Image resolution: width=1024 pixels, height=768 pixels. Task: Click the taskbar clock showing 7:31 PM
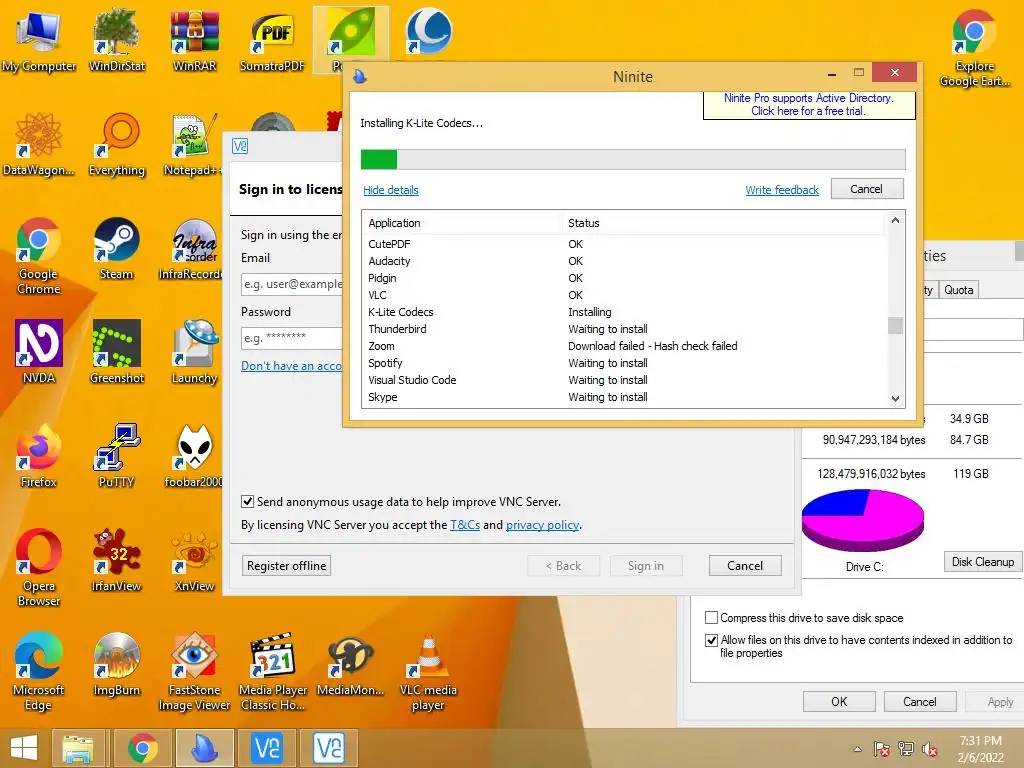tap(980, 749)
